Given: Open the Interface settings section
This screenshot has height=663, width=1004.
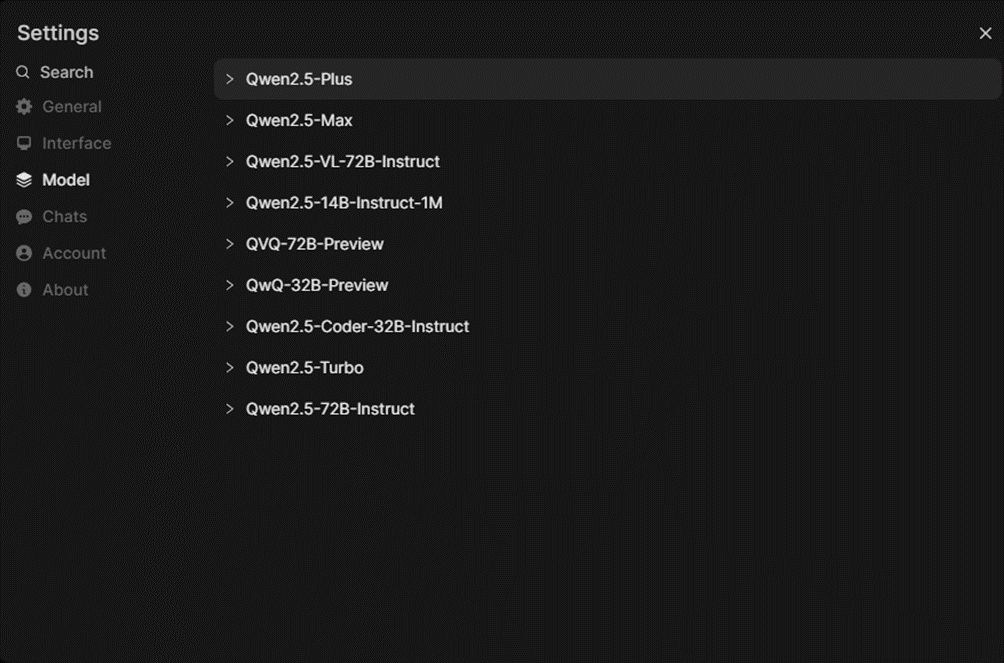Looking at the screenshot, I should pos(76,143).
